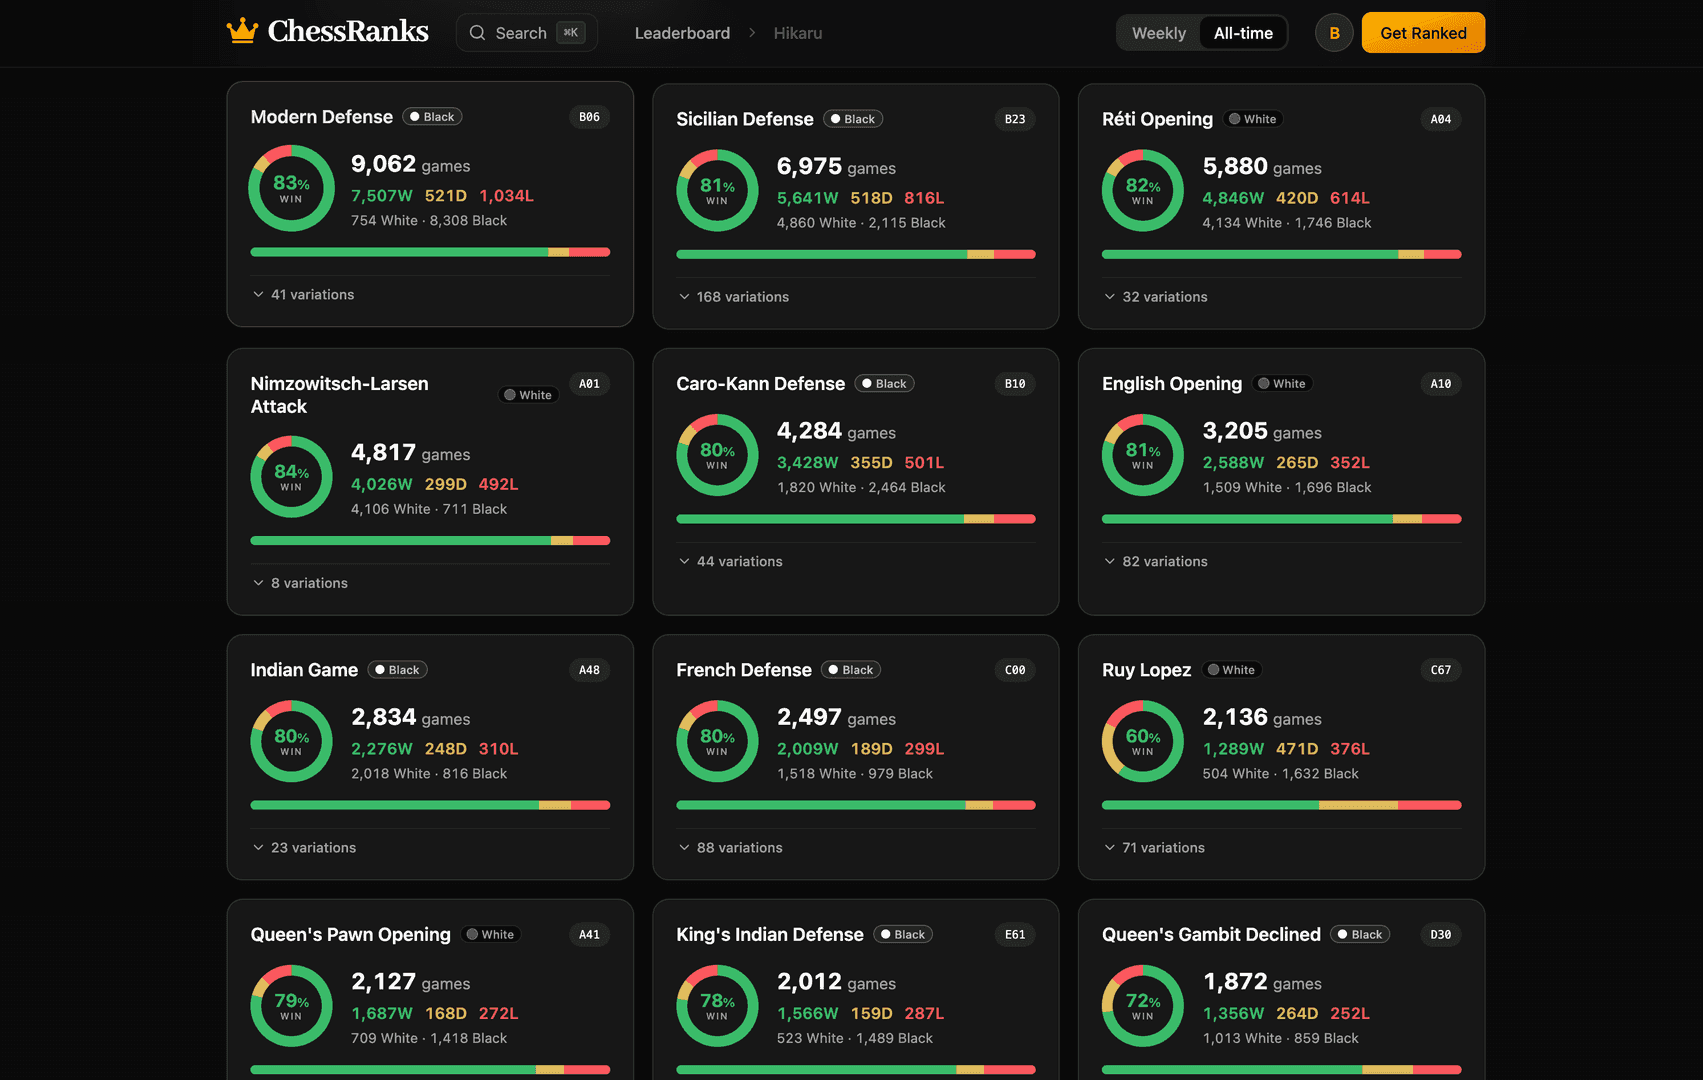This screenshot has width=1703, height=1080.
Task: Click the ChessRanks crown logo icon
Action: (242, 32)
